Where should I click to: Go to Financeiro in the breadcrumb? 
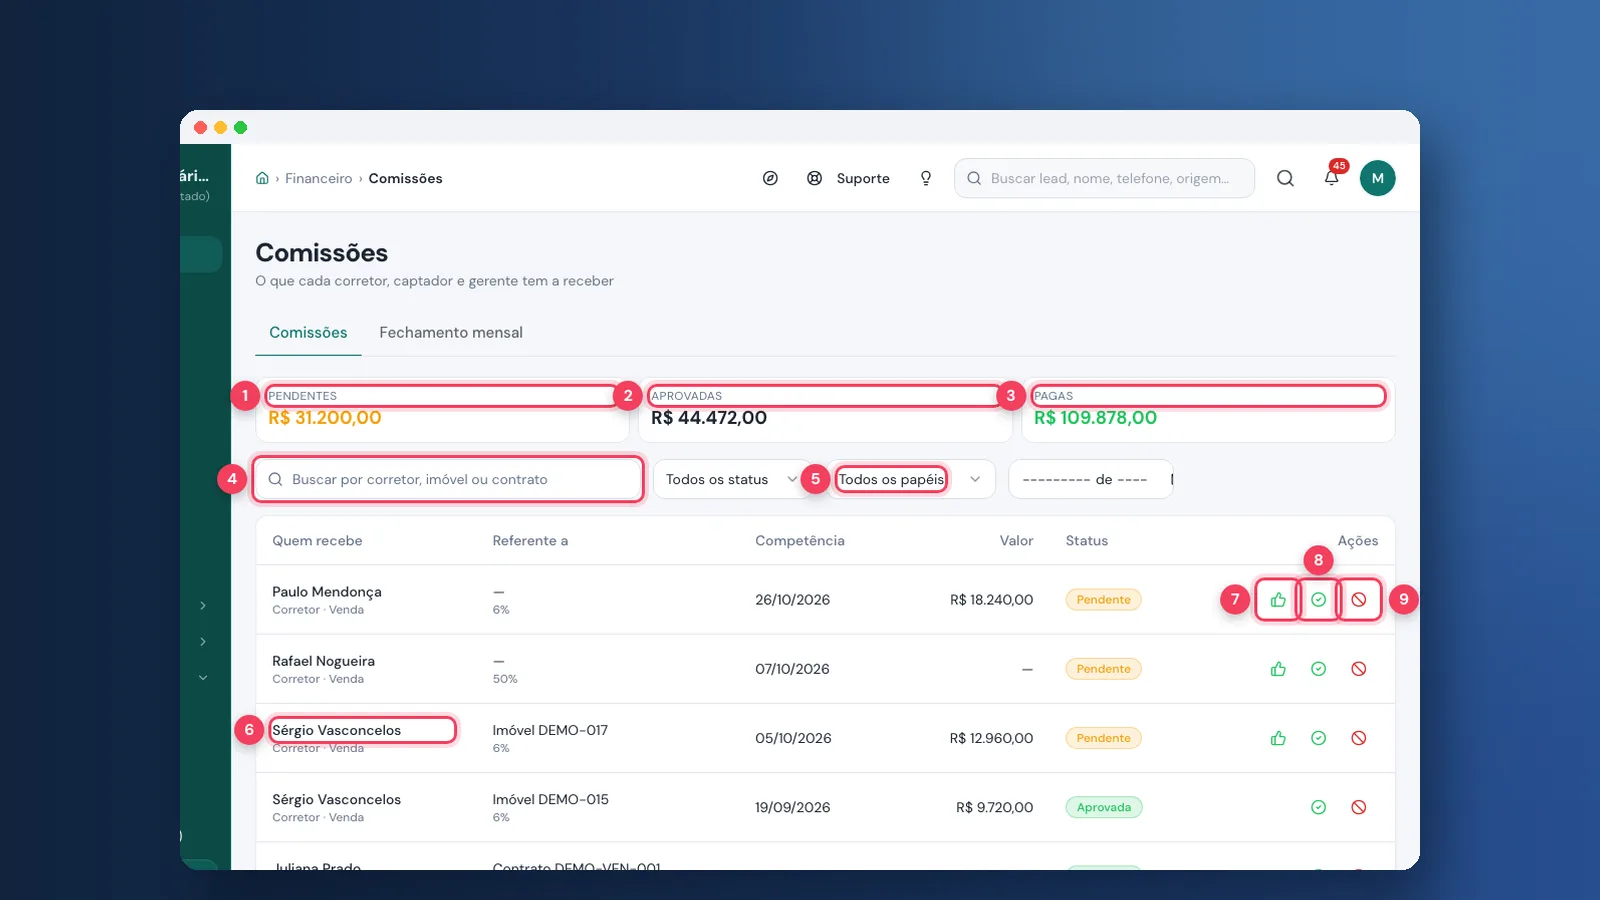coord(319,178)
